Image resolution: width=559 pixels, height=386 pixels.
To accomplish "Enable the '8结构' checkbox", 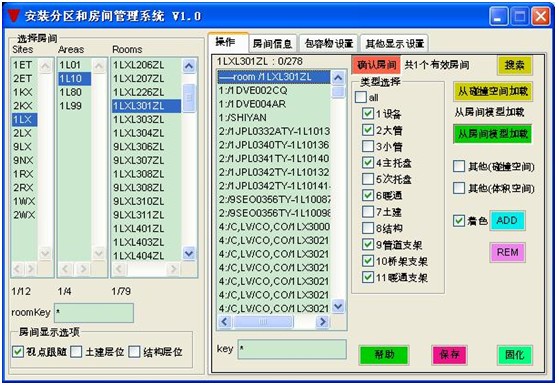I will click(x=368, y=228).
